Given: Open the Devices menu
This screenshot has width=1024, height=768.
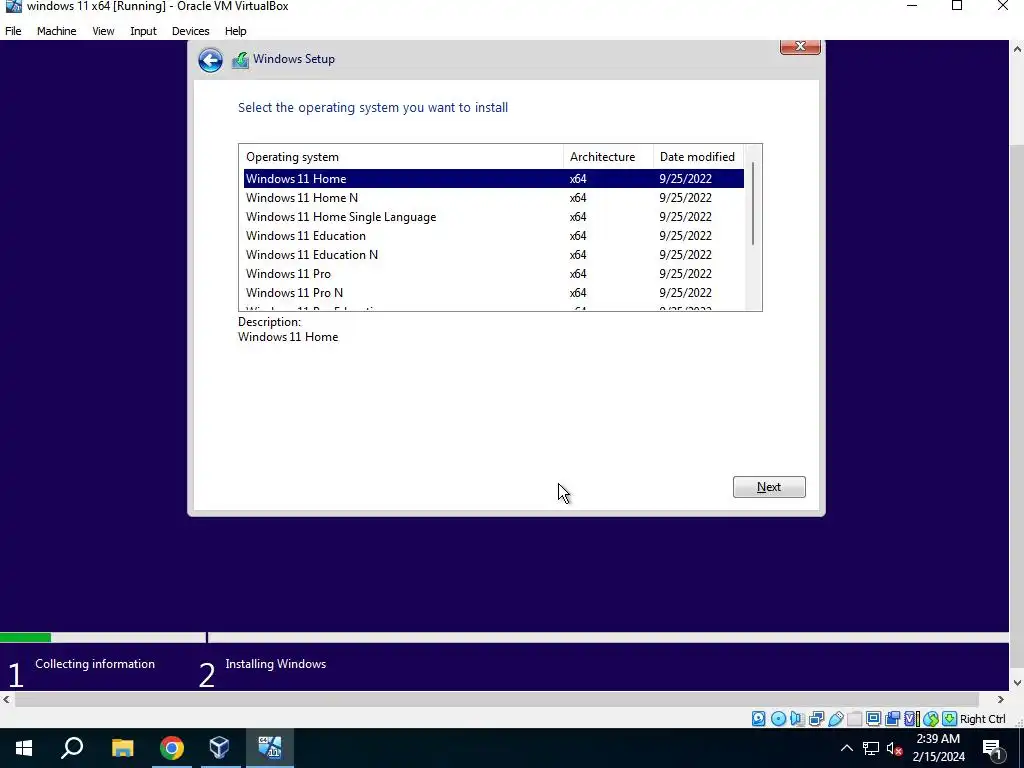Looking at the screenshot, I should (x=190, y=31).
